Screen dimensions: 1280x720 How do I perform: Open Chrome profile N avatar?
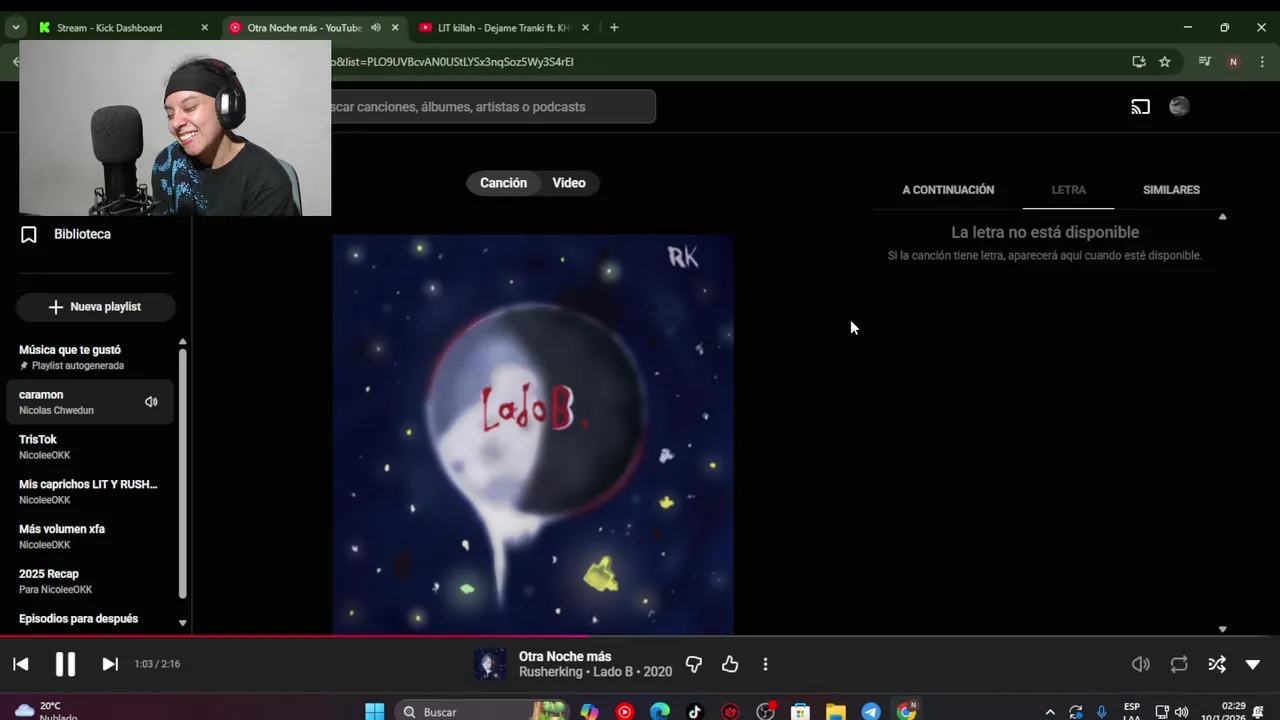[x=1233, y=62]
